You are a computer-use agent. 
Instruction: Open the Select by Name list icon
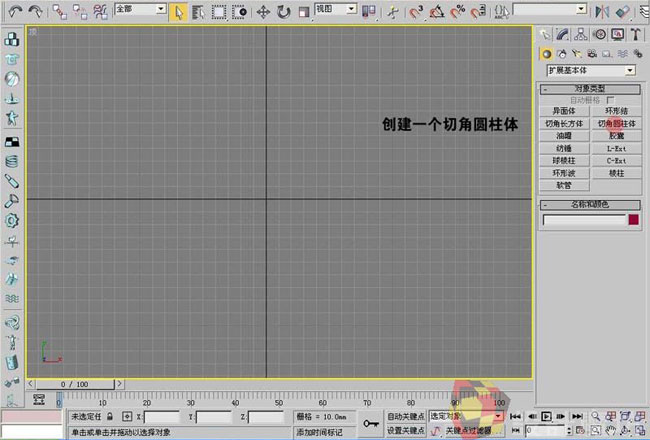click(199, 12)
